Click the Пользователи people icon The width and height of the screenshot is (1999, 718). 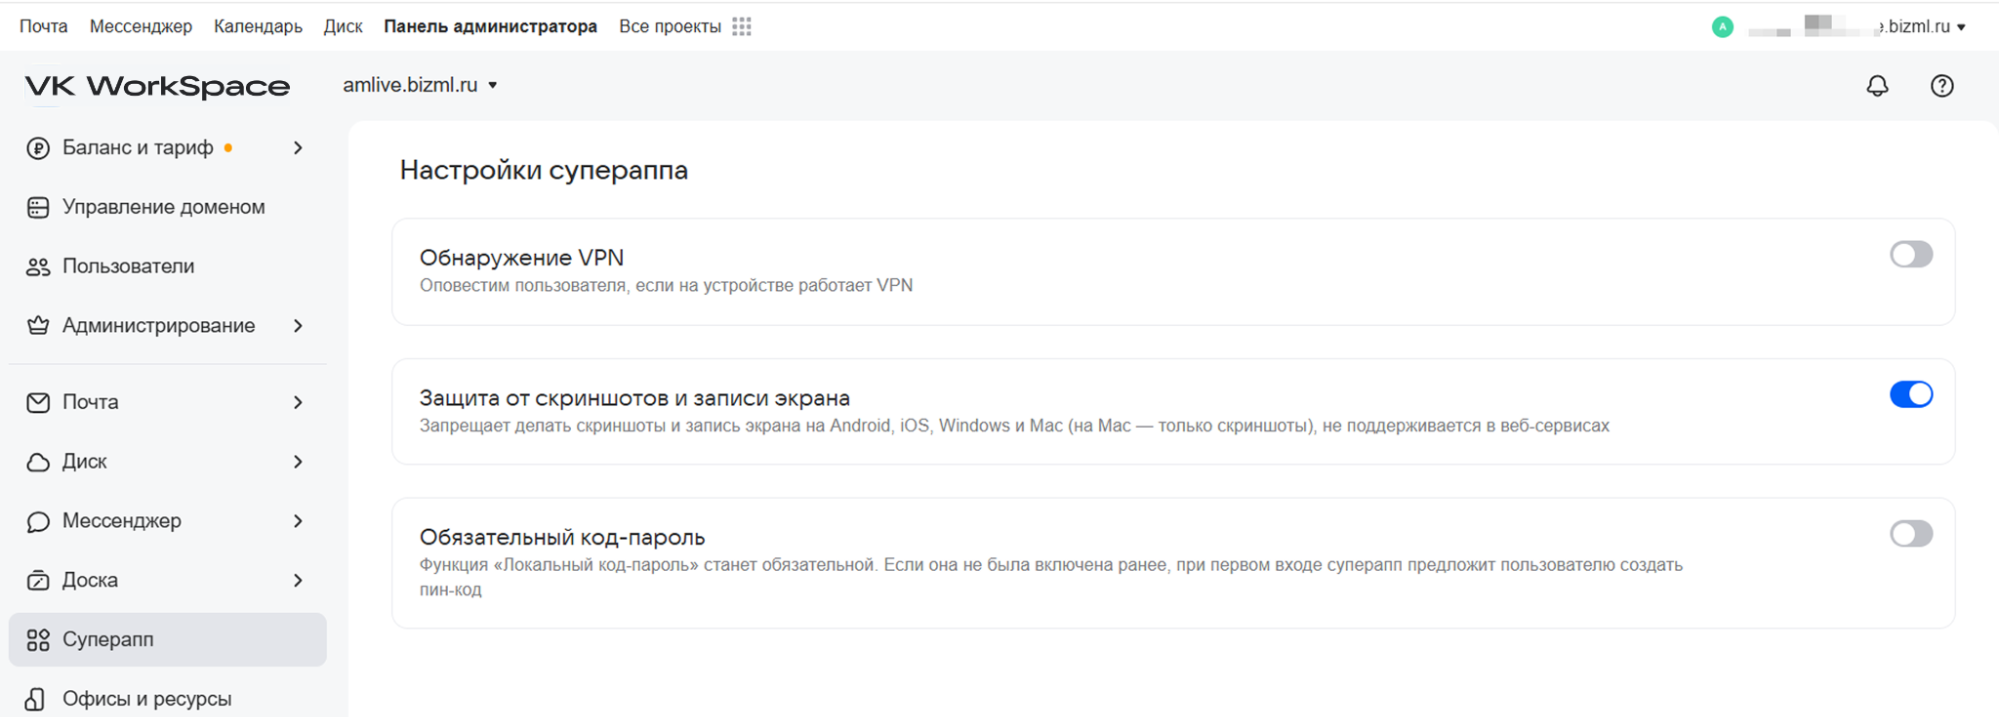tap(38, 267)
